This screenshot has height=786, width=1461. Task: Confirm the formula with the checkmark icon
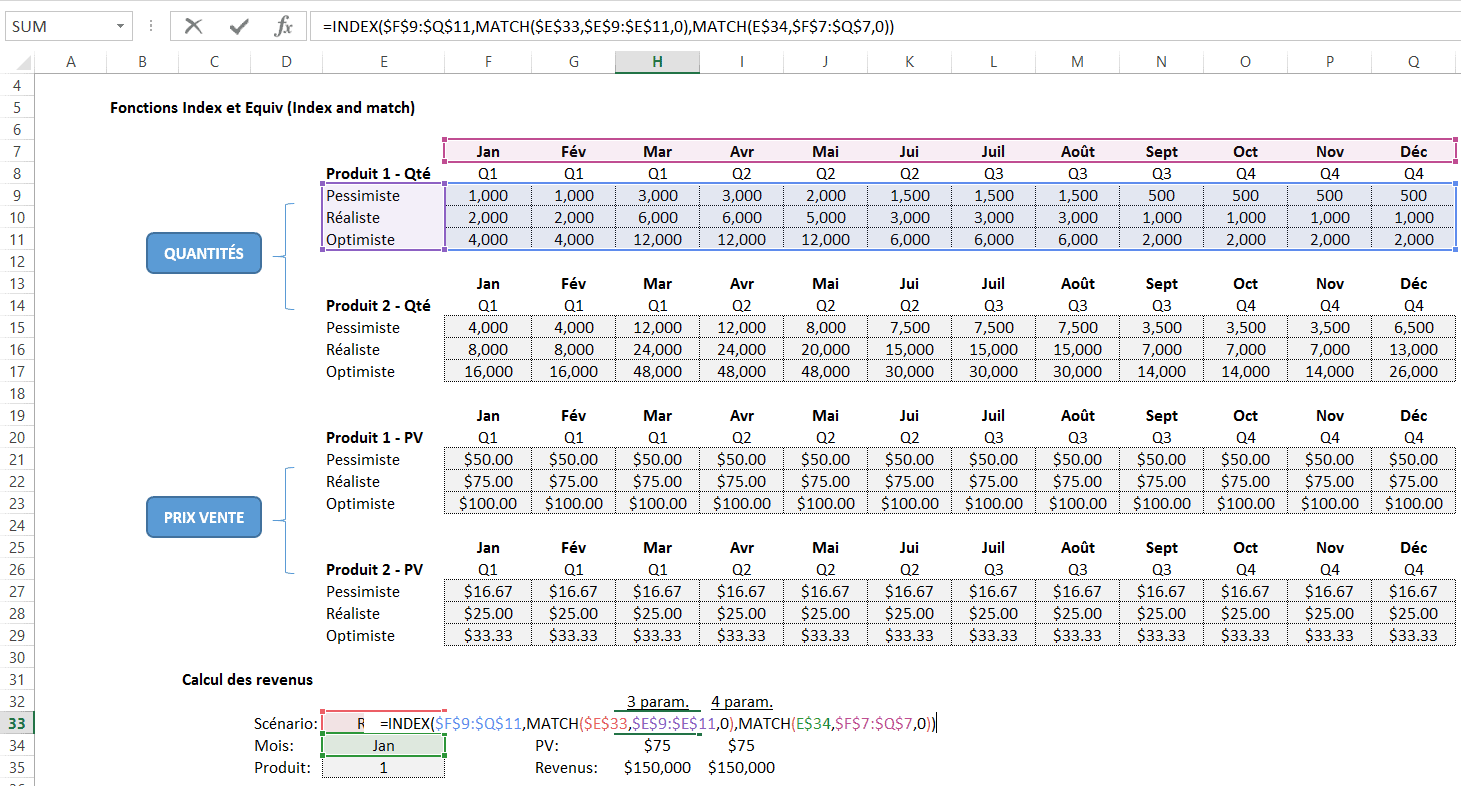pos(238,27)
